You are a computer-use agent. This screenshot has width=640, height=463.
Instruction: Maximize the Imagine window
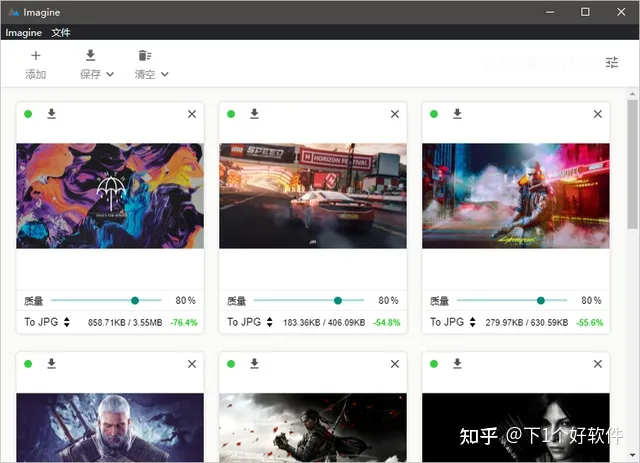[x=585, y=12]
